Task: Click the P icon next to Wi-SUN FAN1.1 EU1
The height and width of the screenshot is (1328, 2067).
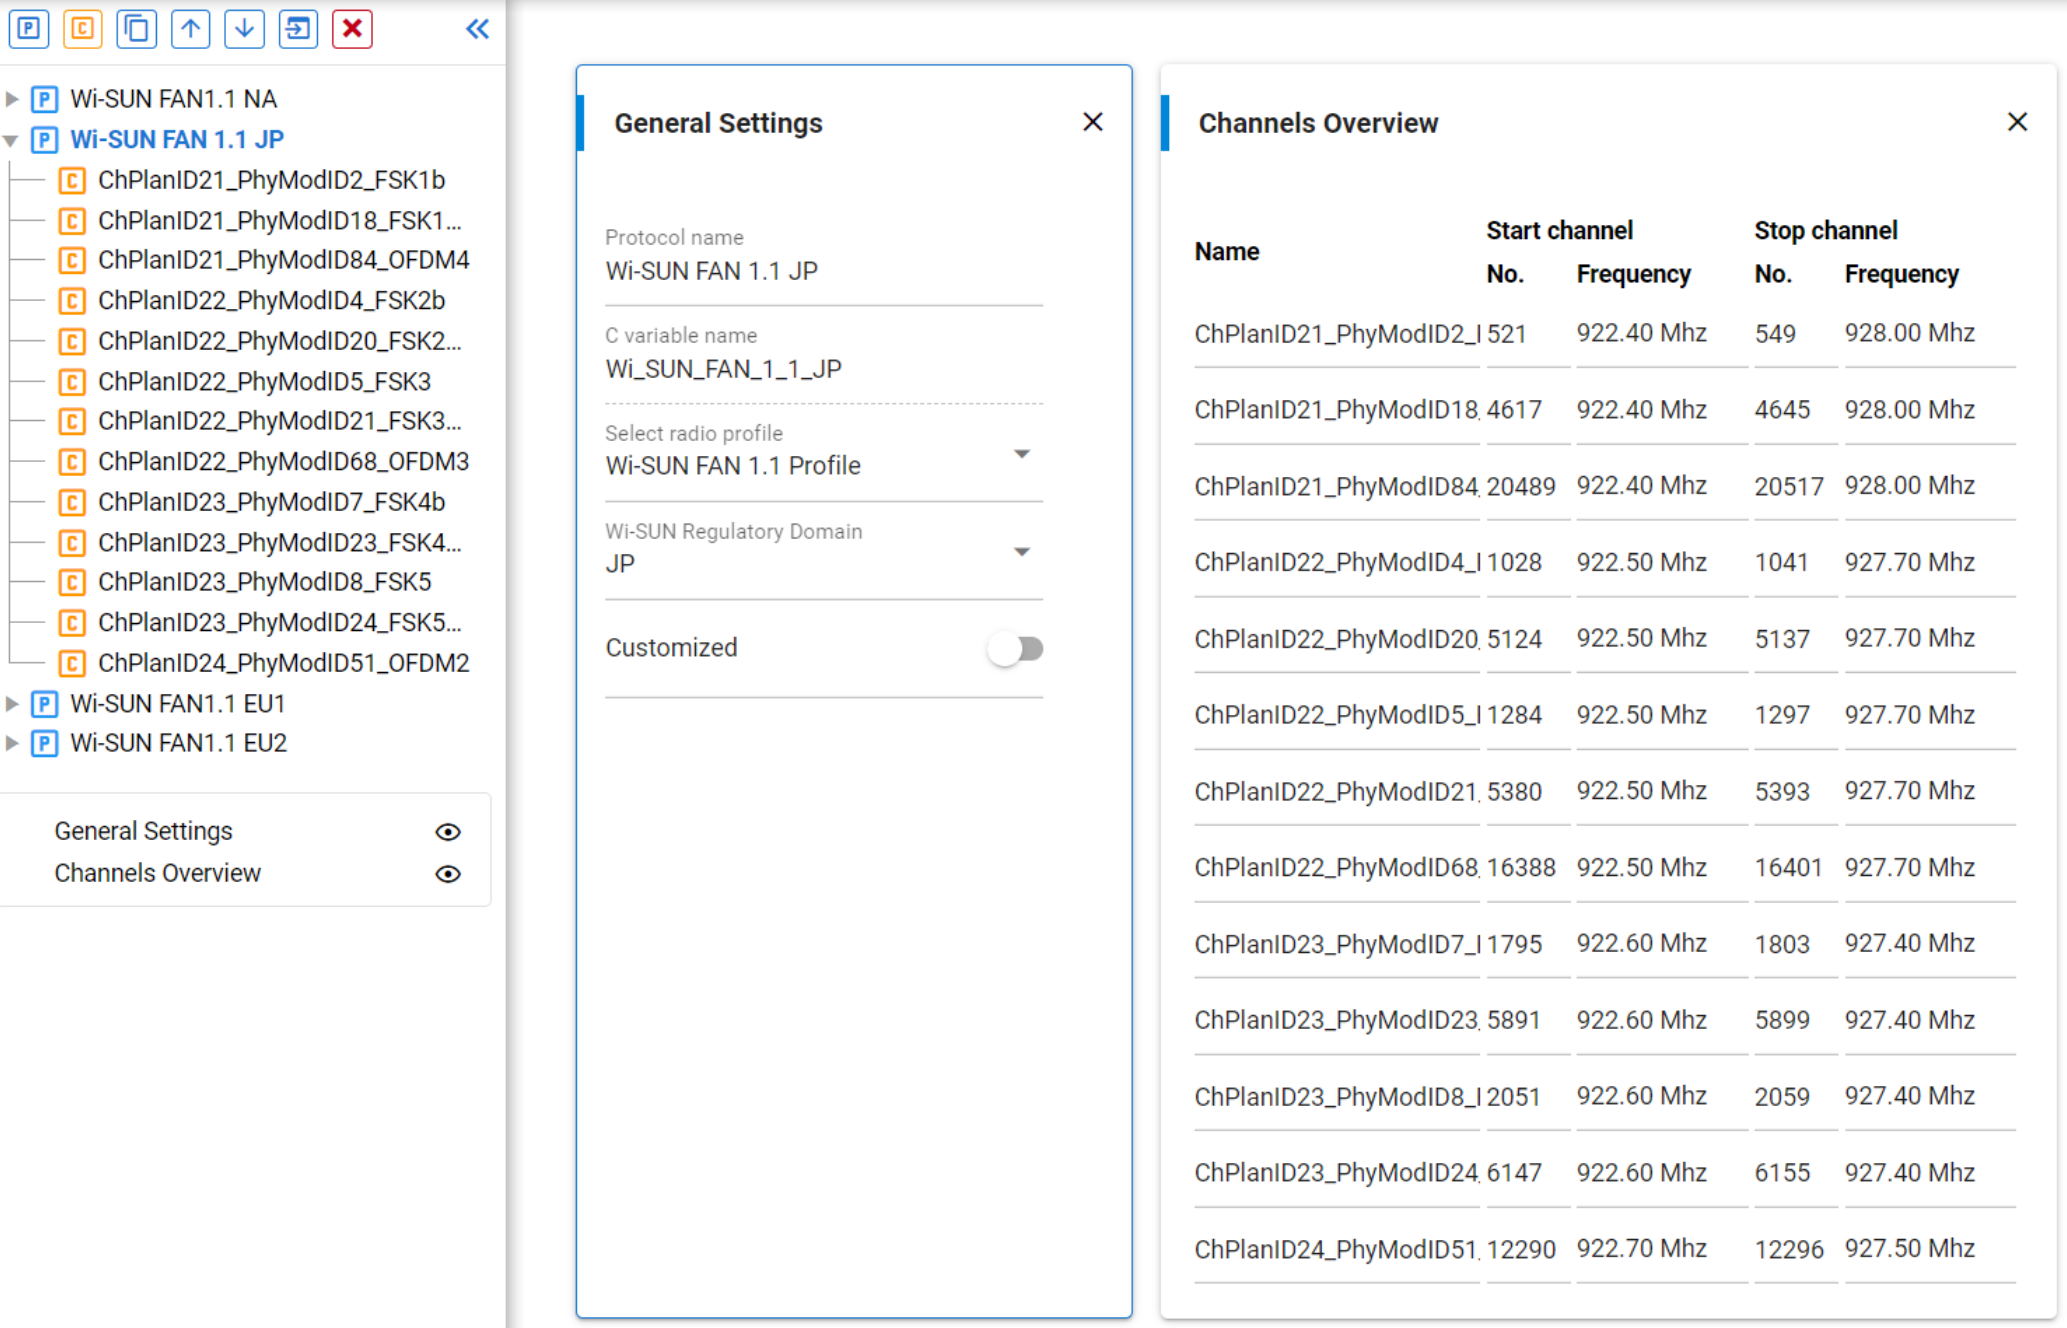Action: [x=44, y=704]
